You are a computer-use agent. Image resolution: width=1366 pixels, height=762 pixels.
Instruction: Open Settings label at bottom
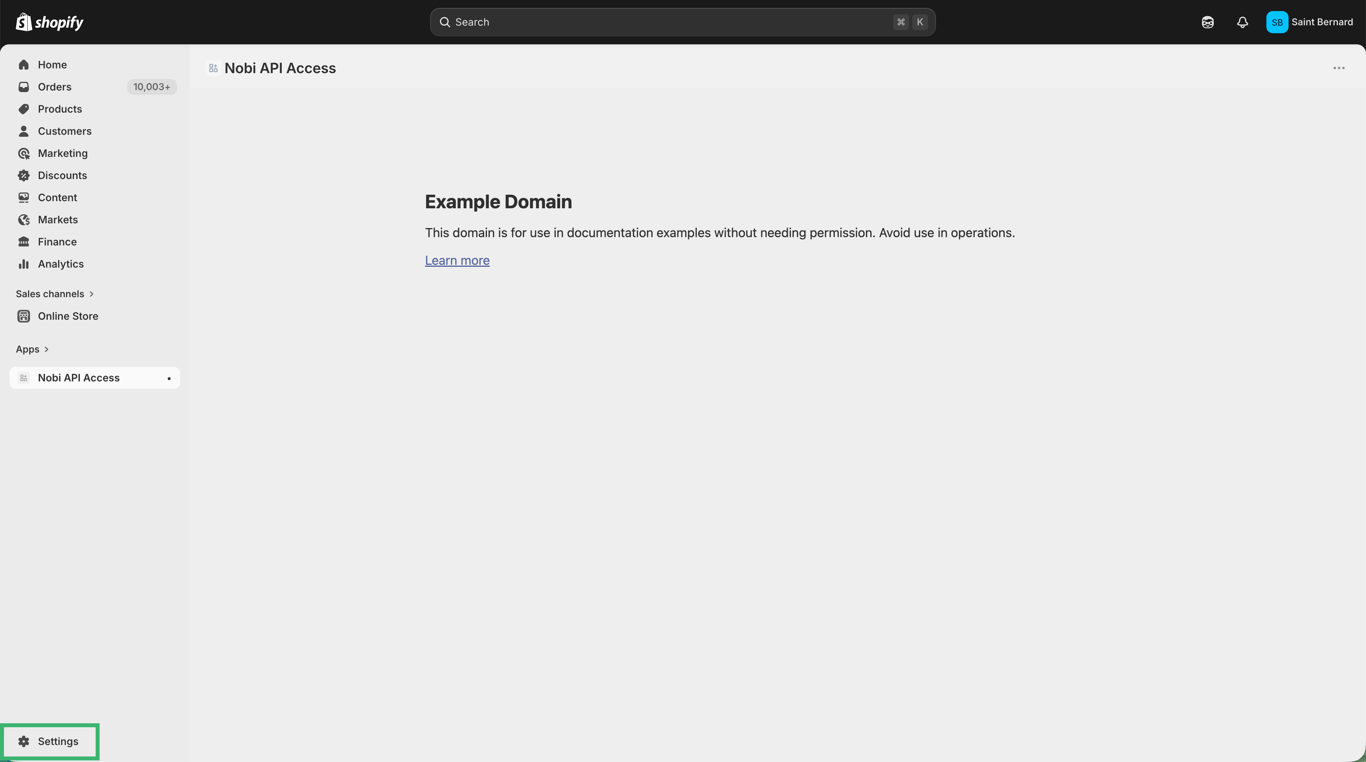tap(58, 742)
